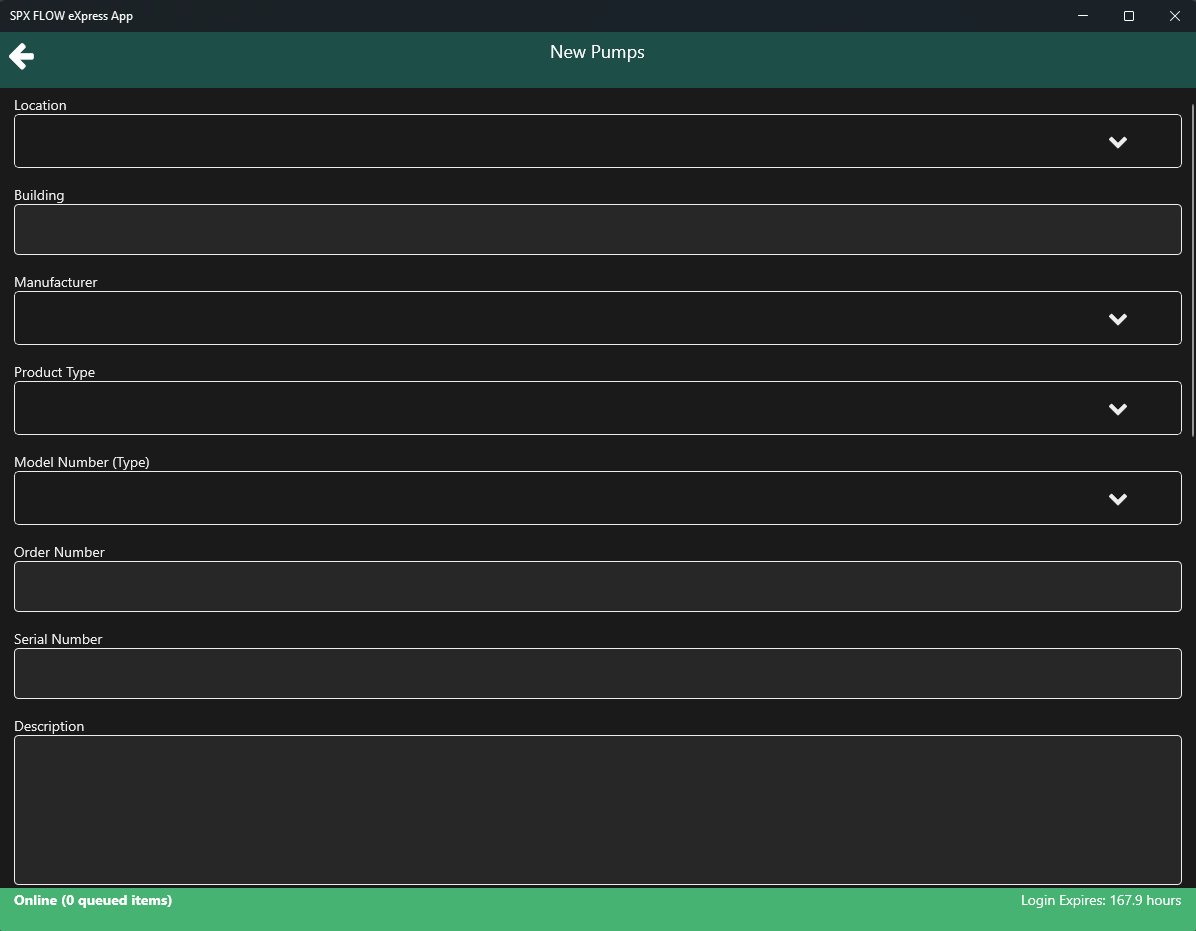Focus the Building input field
1196x931 pixels.
[x=597, y=230]
